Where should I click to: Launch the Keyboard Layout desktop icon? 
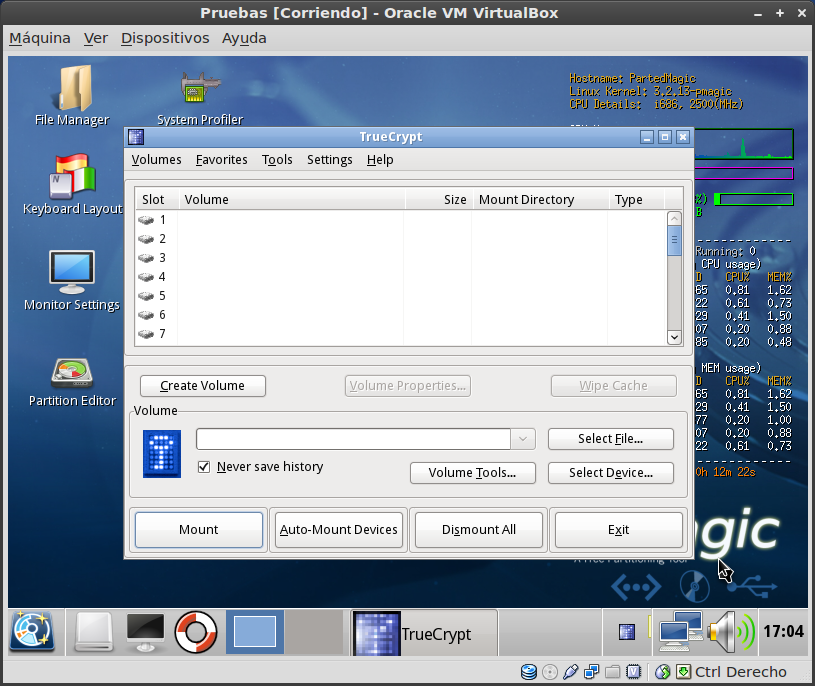coord(72,180)
